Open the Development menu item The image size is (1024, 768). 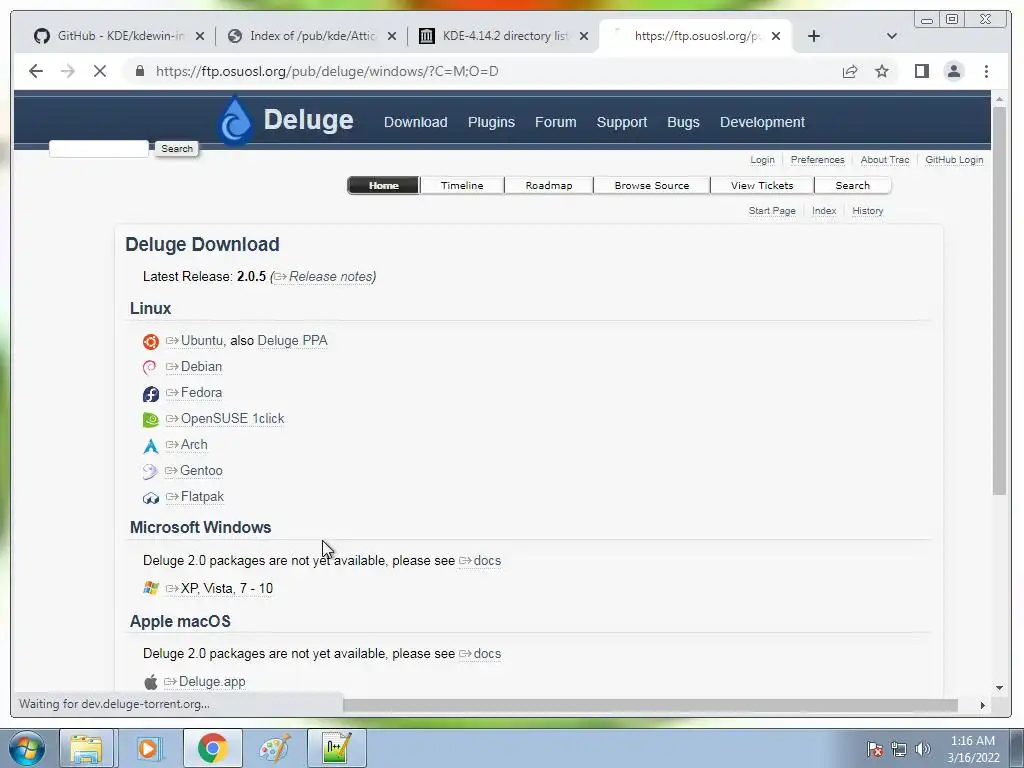coord(762,122)
